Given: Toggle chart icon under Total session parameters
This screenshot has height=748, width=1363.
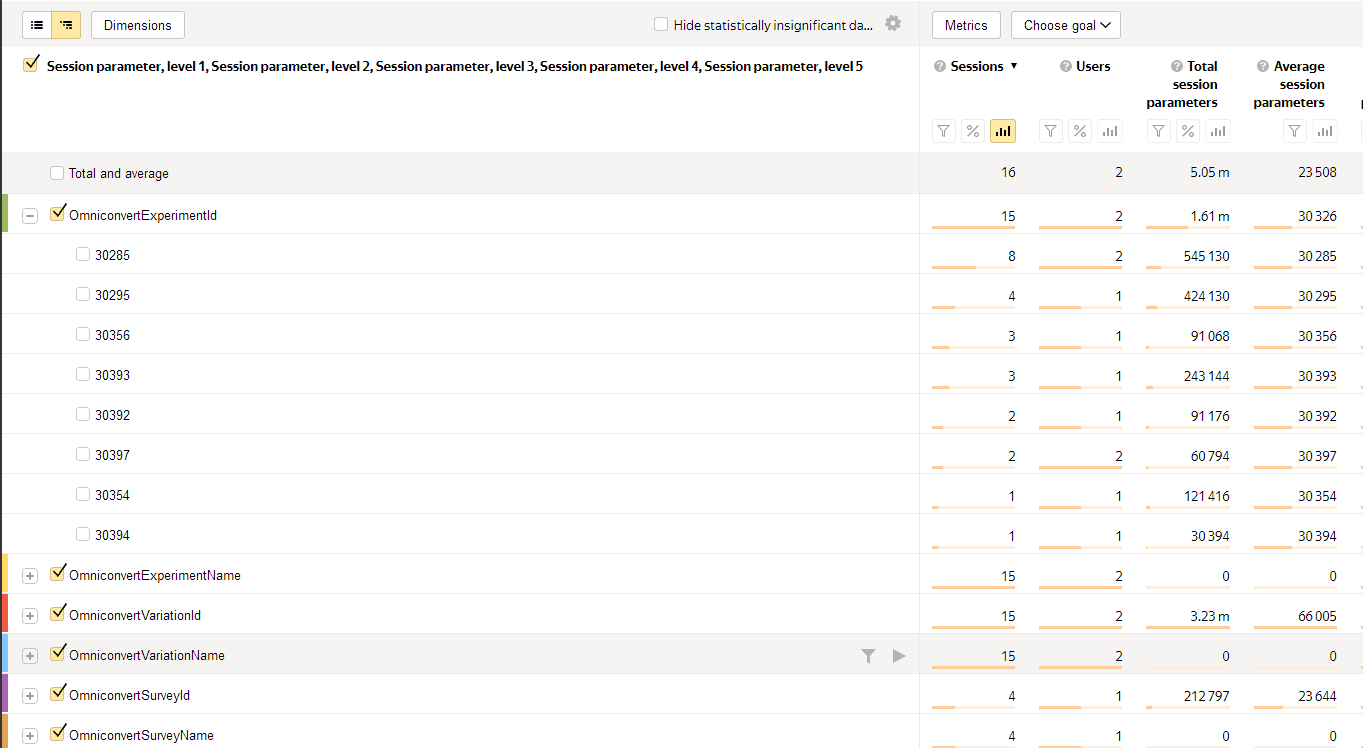Looking at the screenshot, I should (1217, 131).
